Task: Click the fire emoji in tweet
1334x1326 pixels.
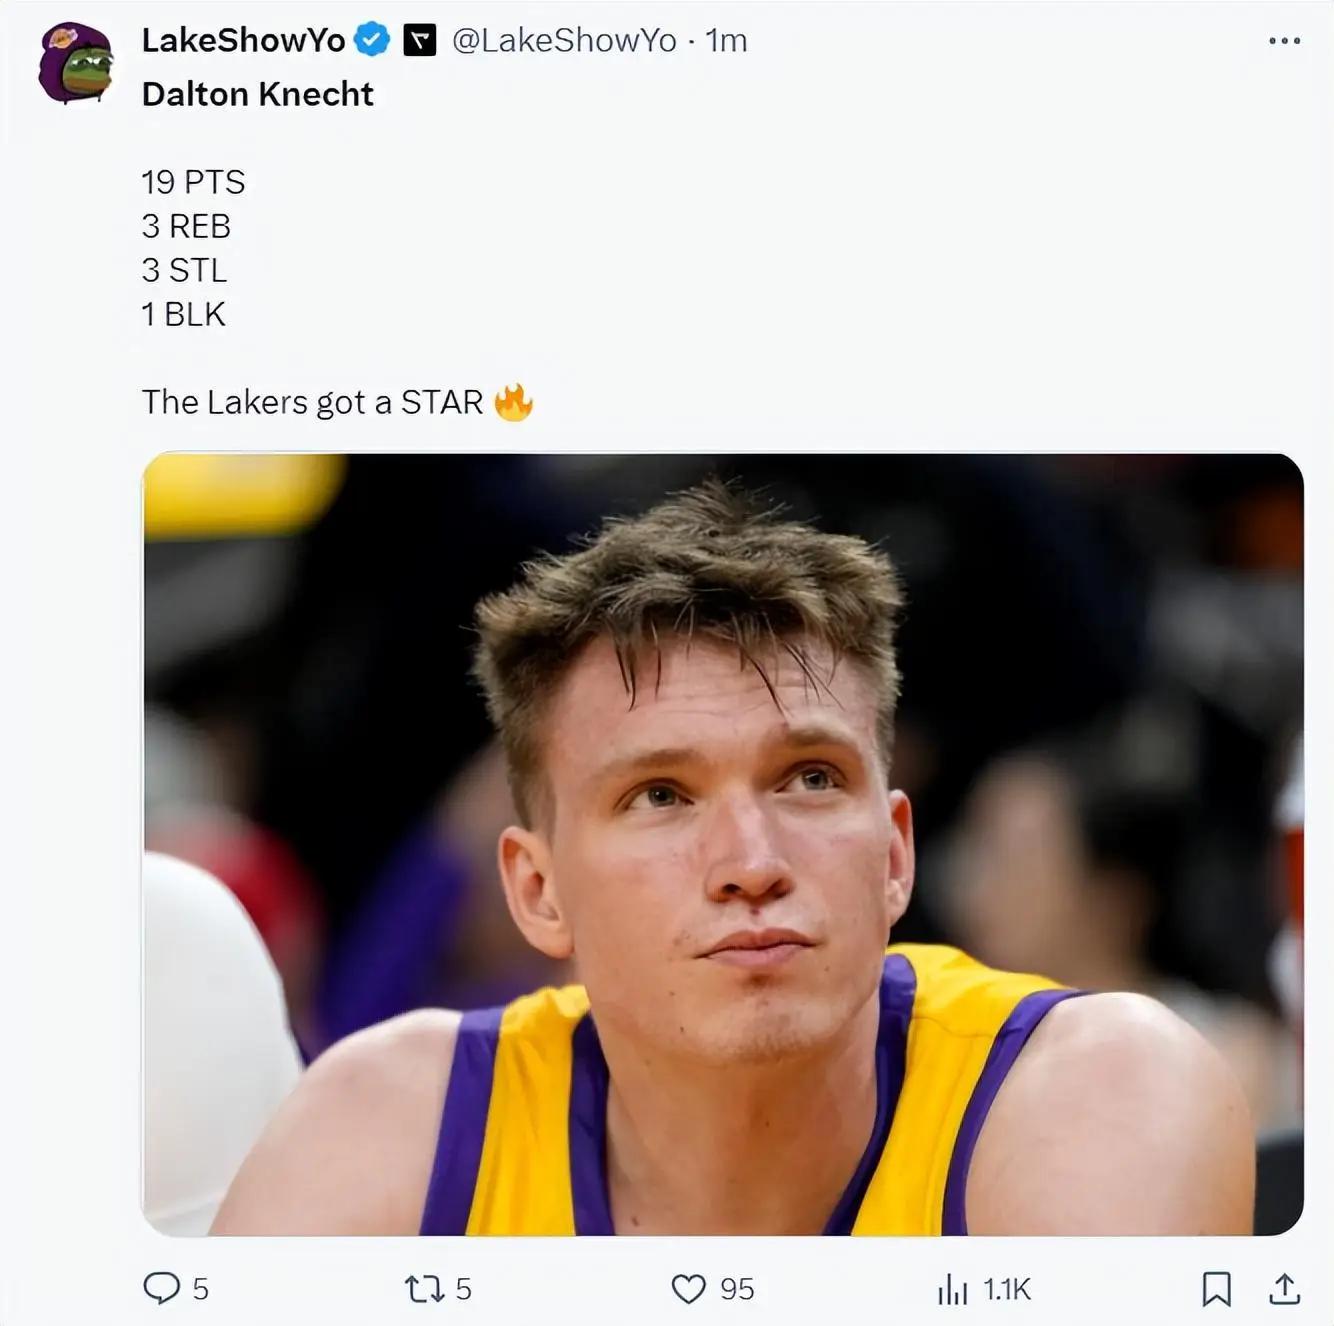Action: pos(513,402)
